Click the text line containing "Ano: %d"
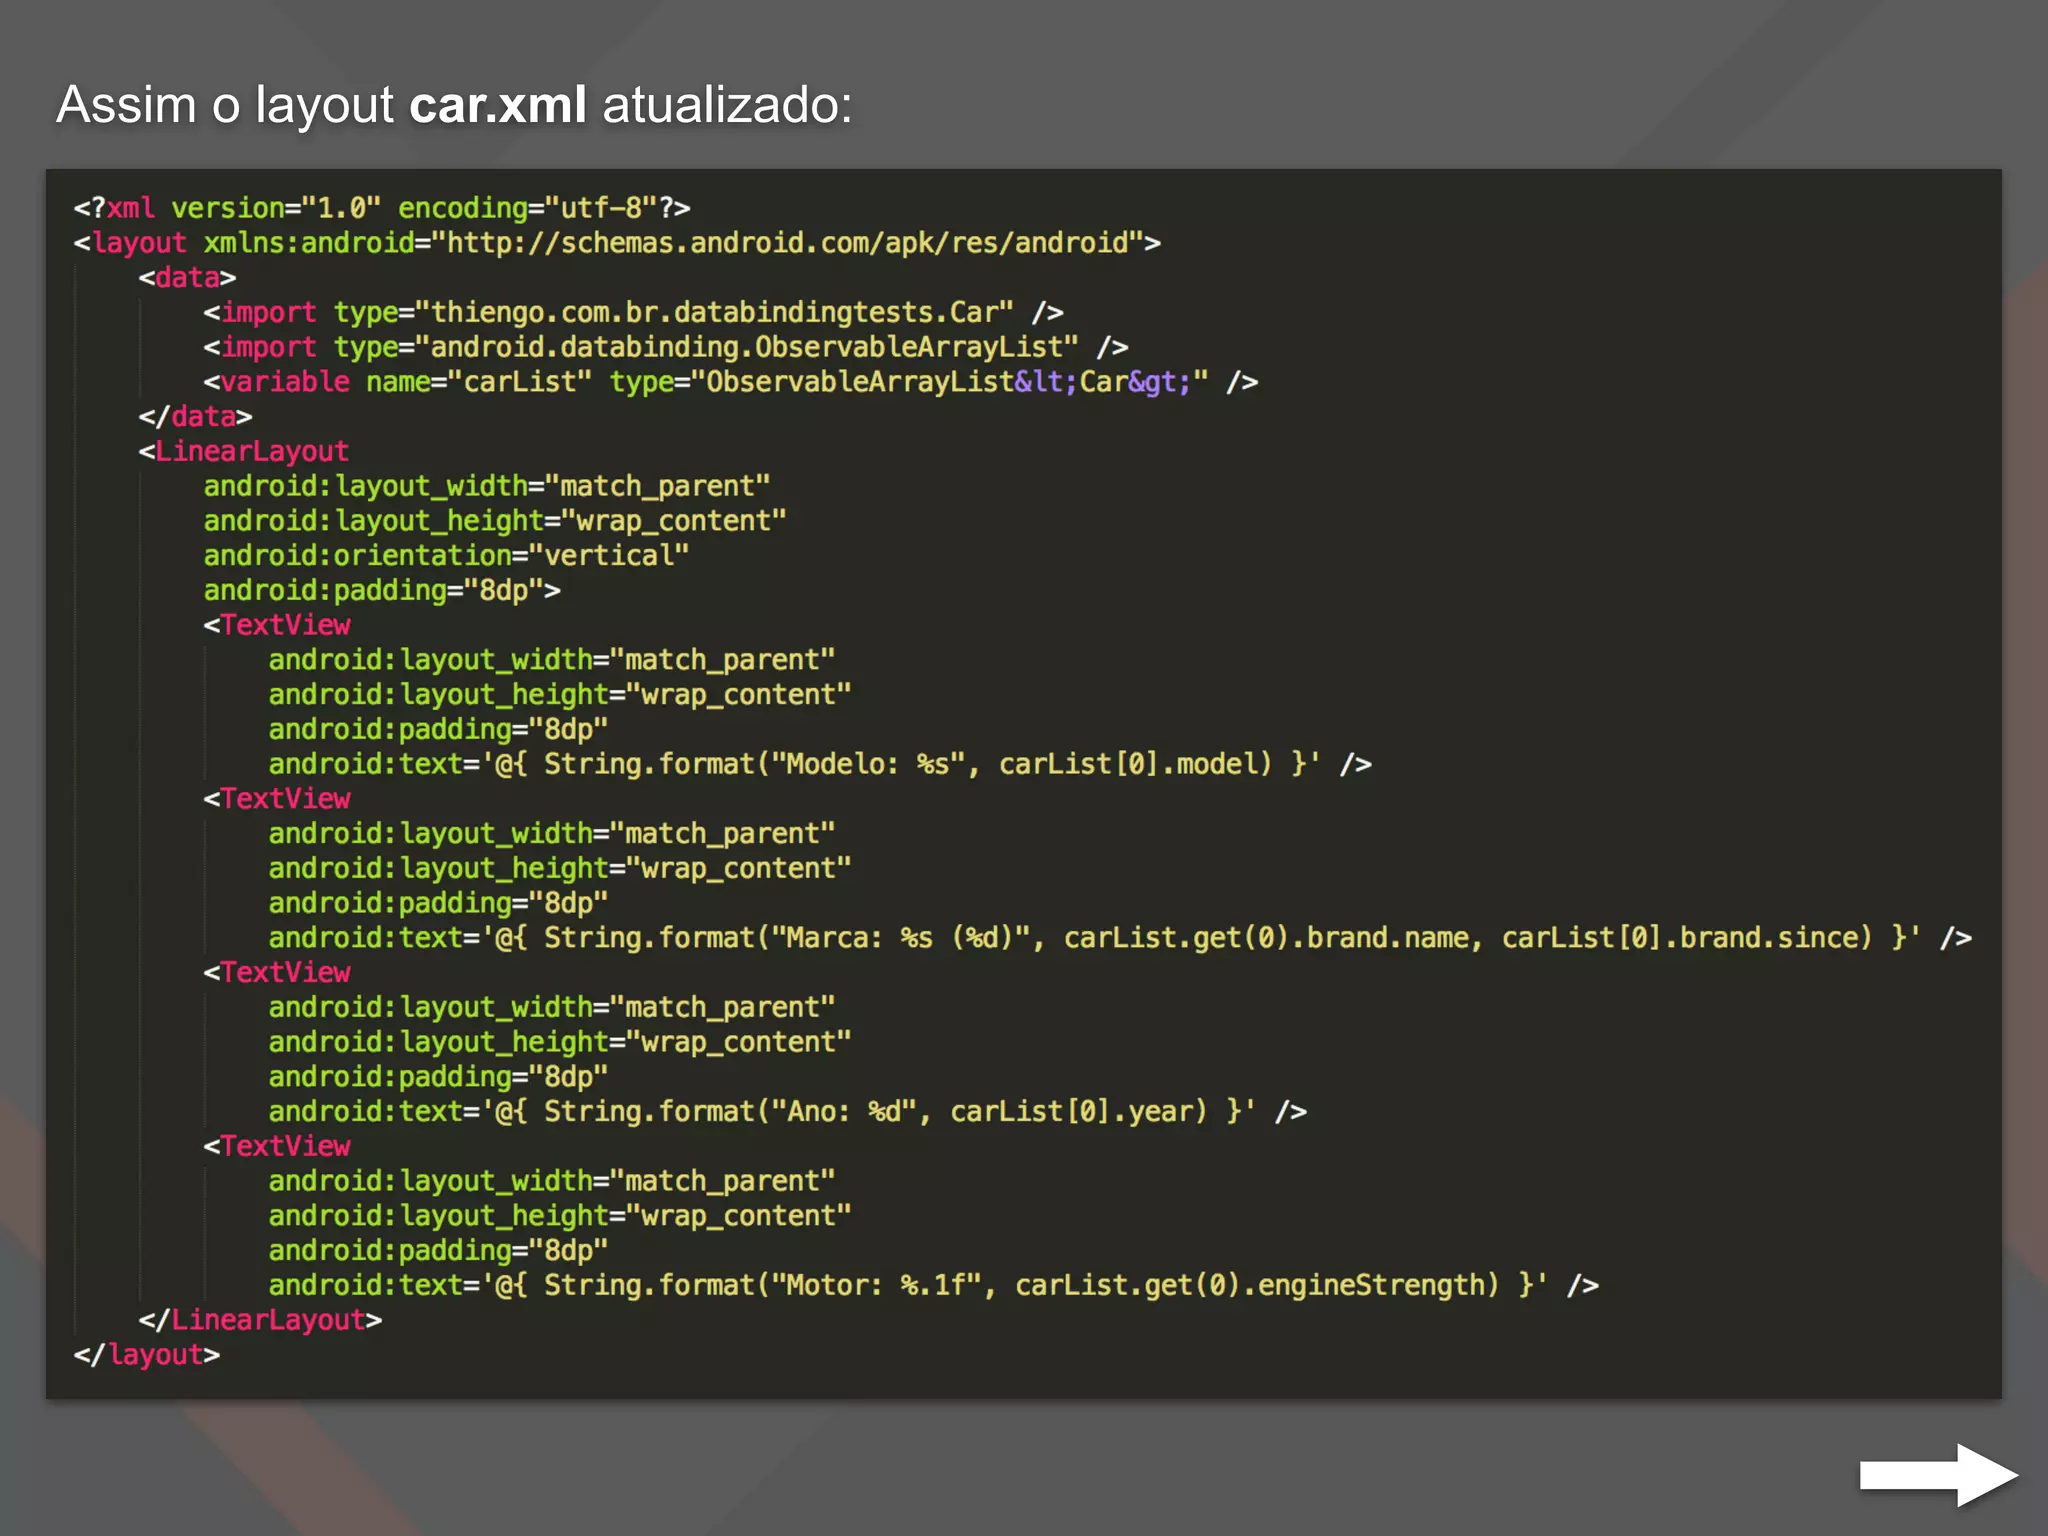 (x=788, y=1112)
